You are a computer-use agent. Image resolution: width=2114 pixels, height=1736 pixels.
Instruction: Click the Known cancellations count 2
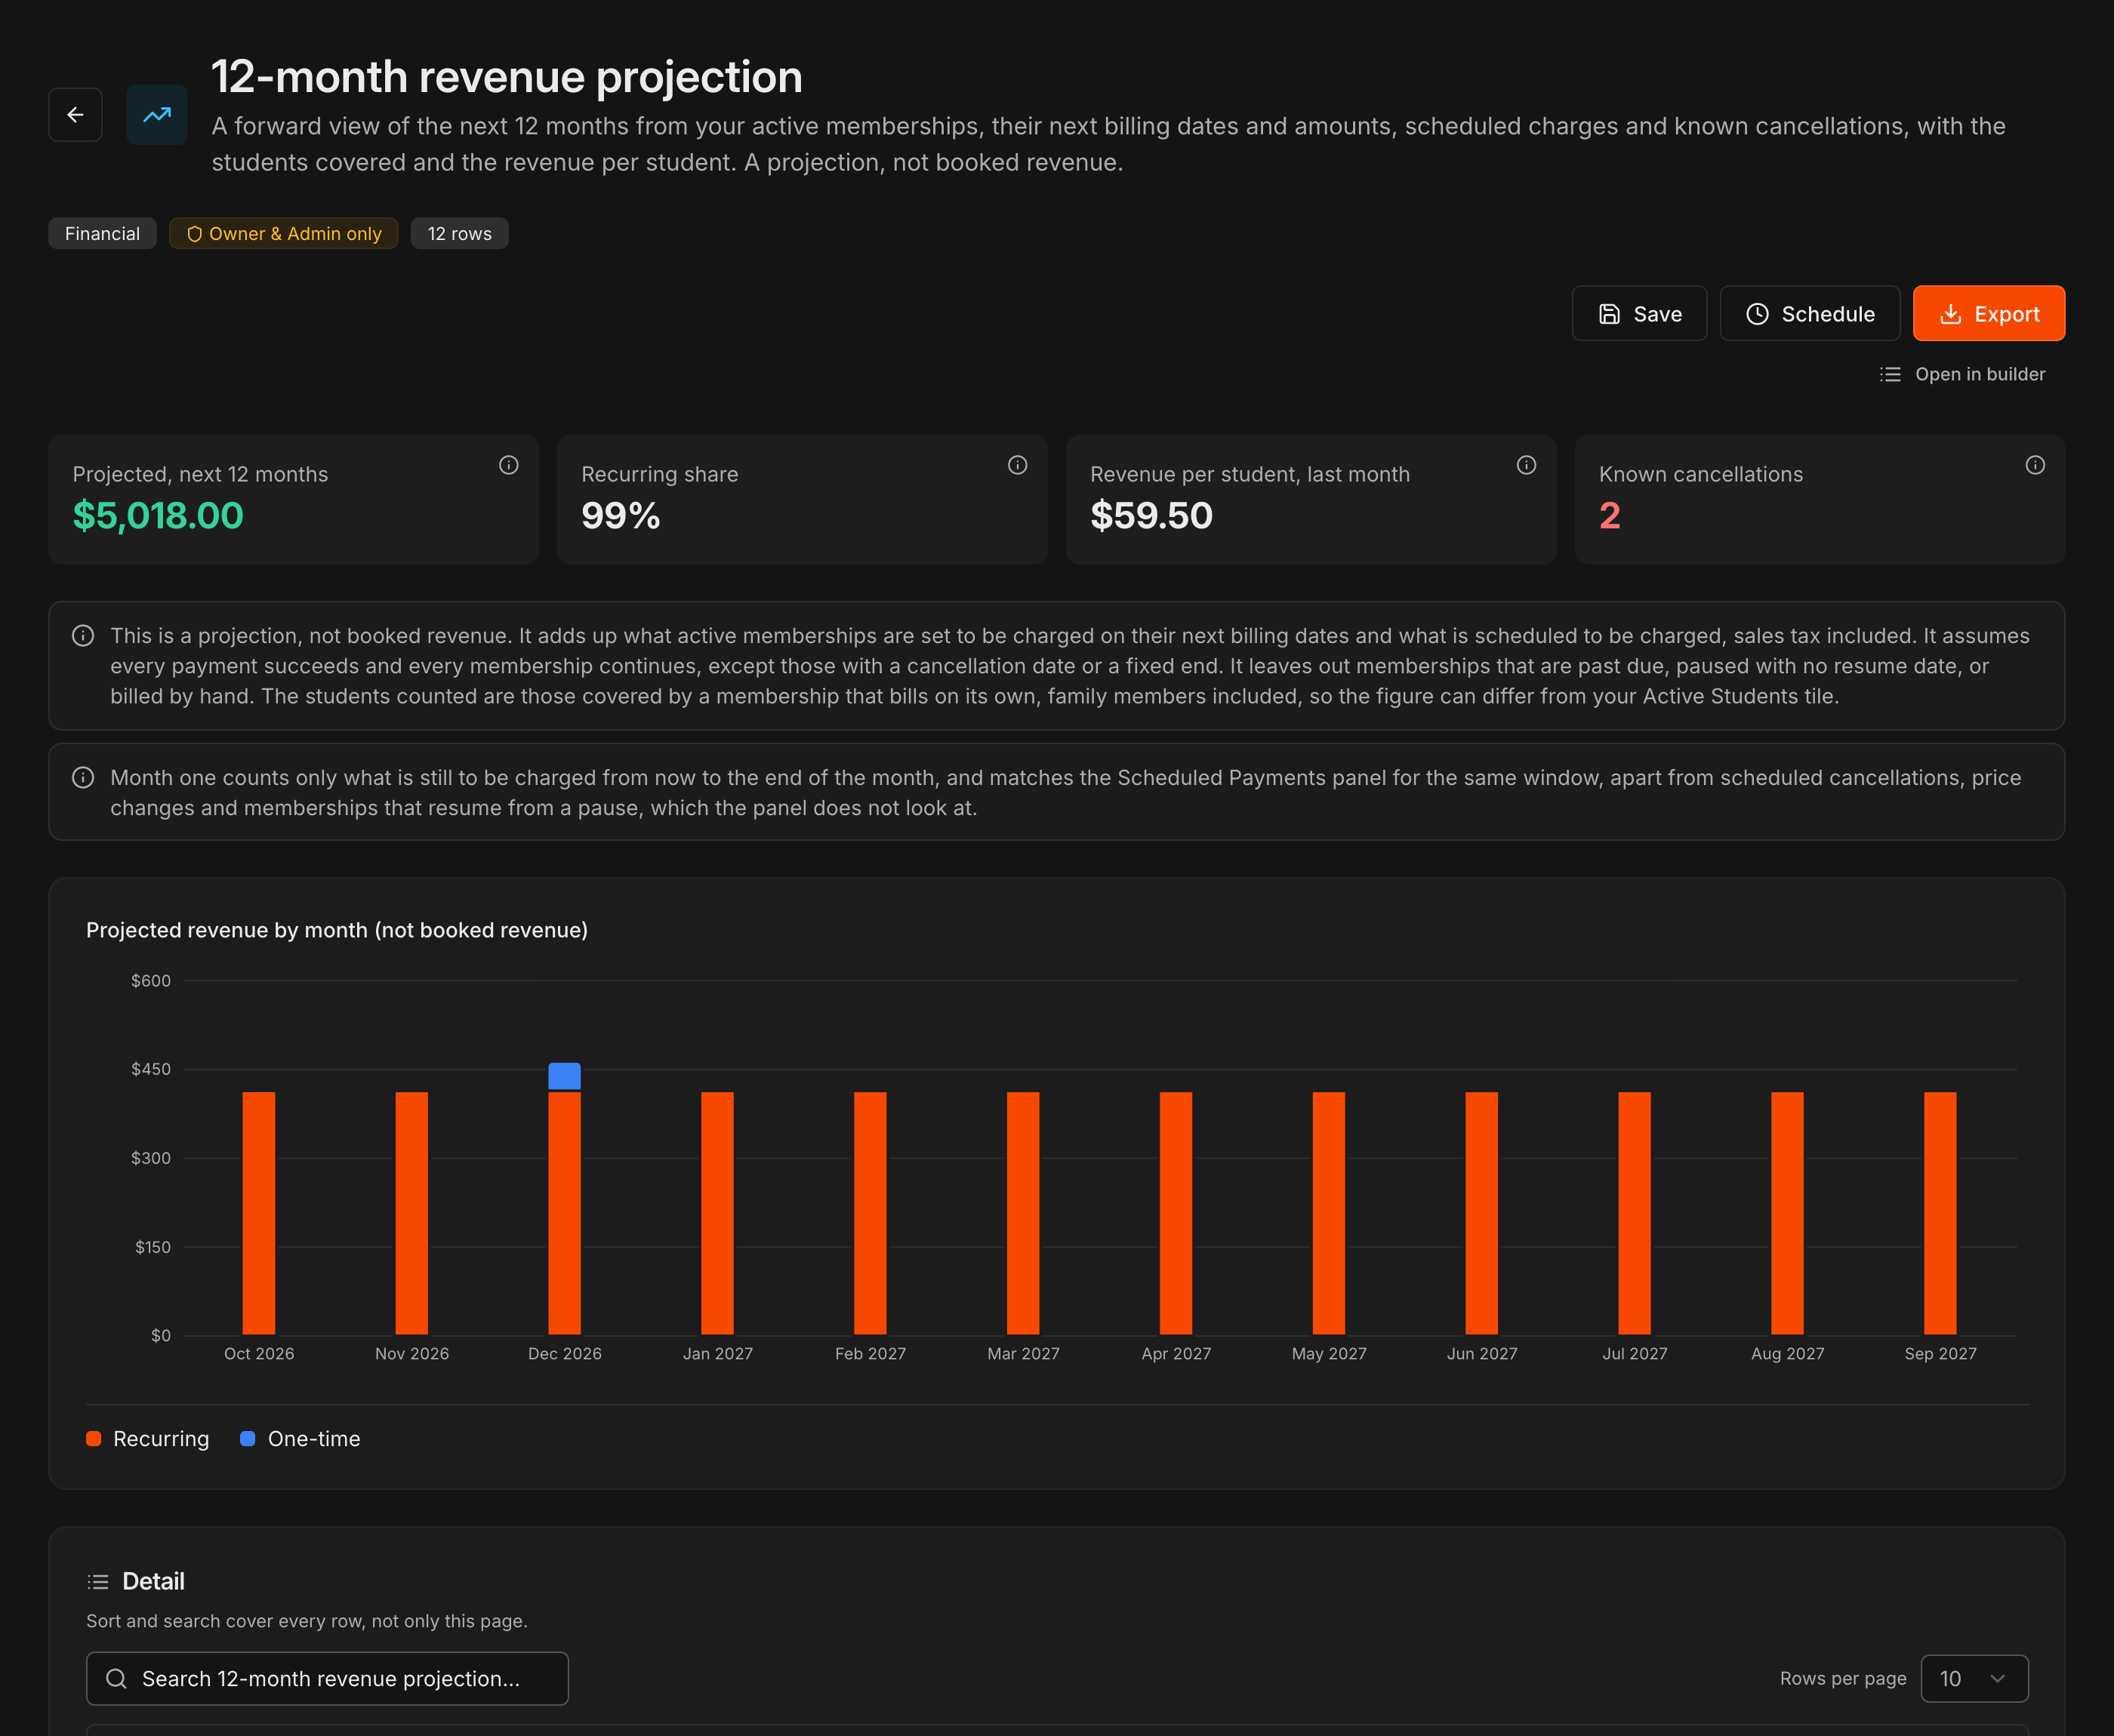[1609, 516]
